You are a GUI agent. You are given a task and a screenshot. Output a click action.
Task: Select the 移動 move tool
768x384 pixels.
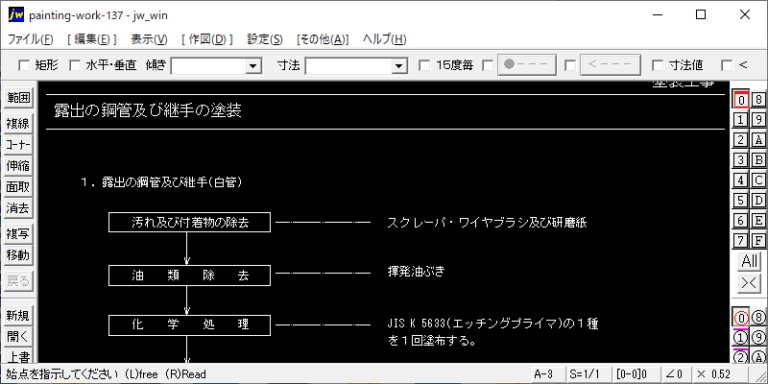18,255
